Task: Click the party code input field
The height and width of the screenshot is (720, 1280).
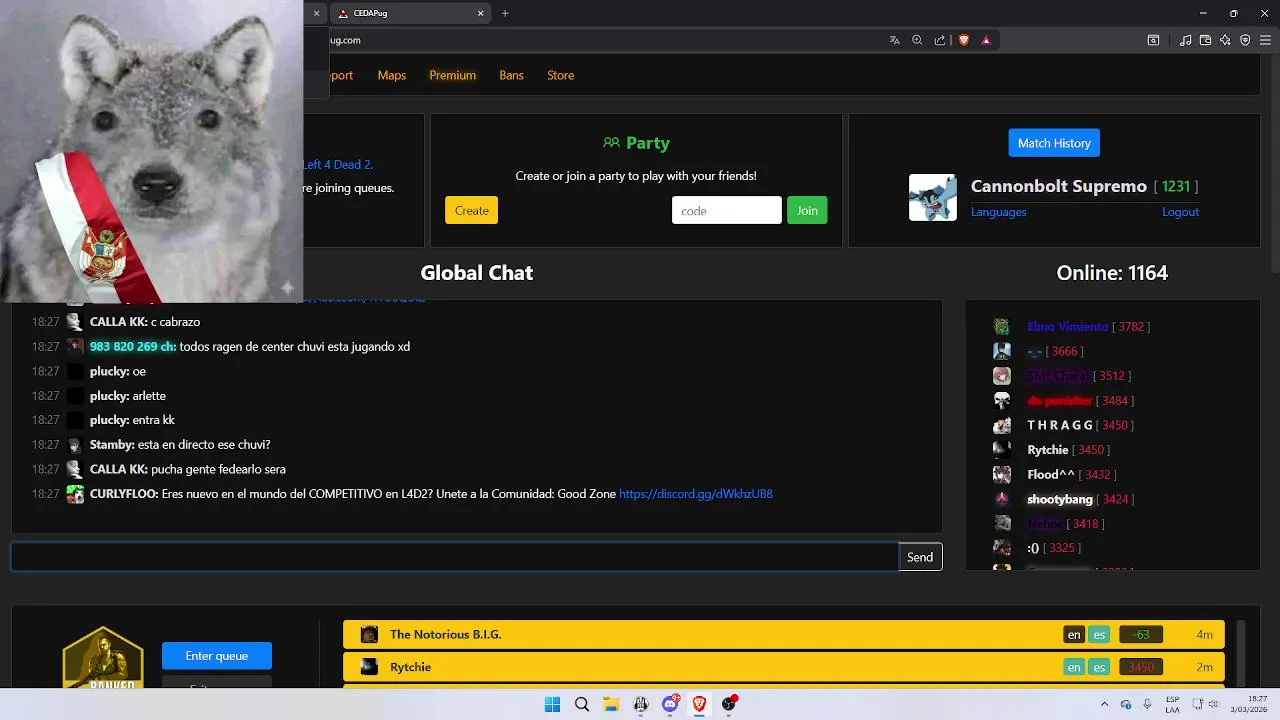Action: (726, 210)
